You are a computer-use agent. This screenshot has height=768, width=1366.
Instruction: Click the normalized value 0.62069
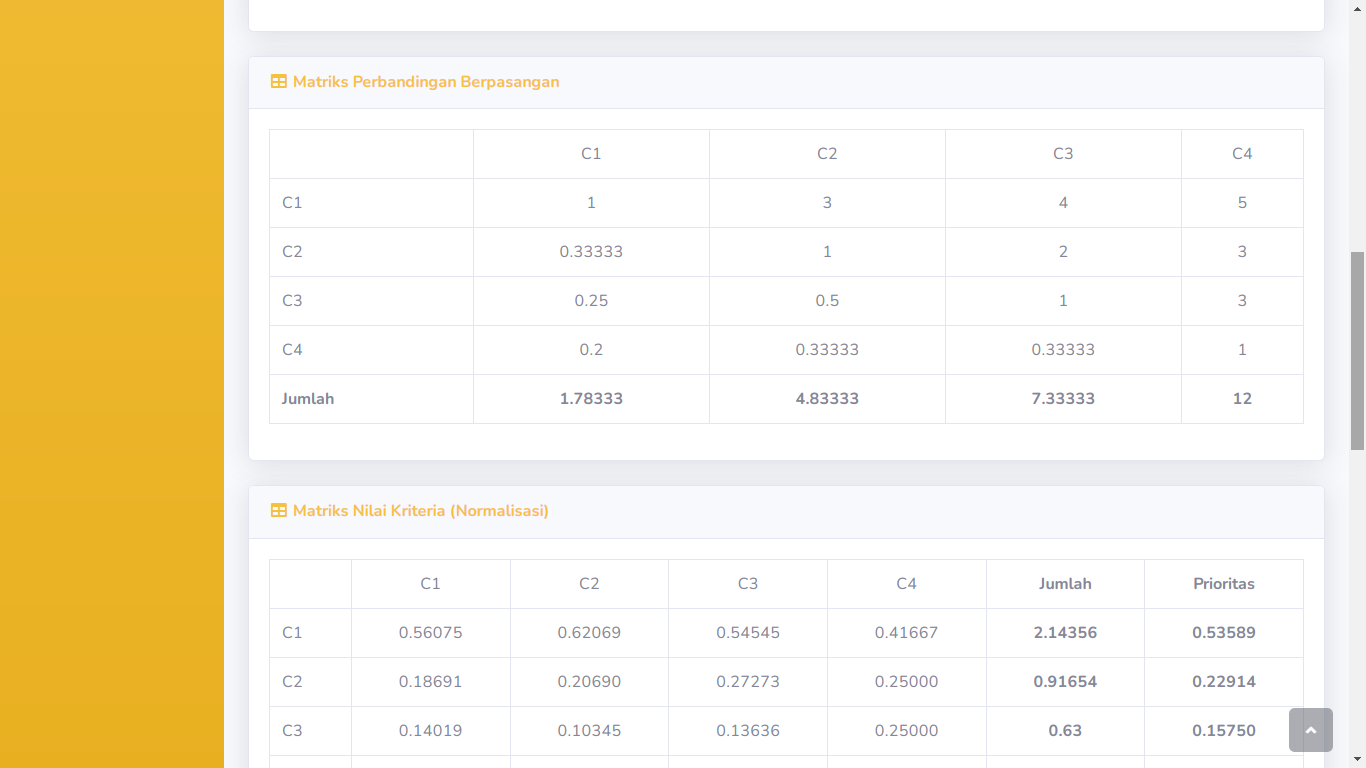589,633
